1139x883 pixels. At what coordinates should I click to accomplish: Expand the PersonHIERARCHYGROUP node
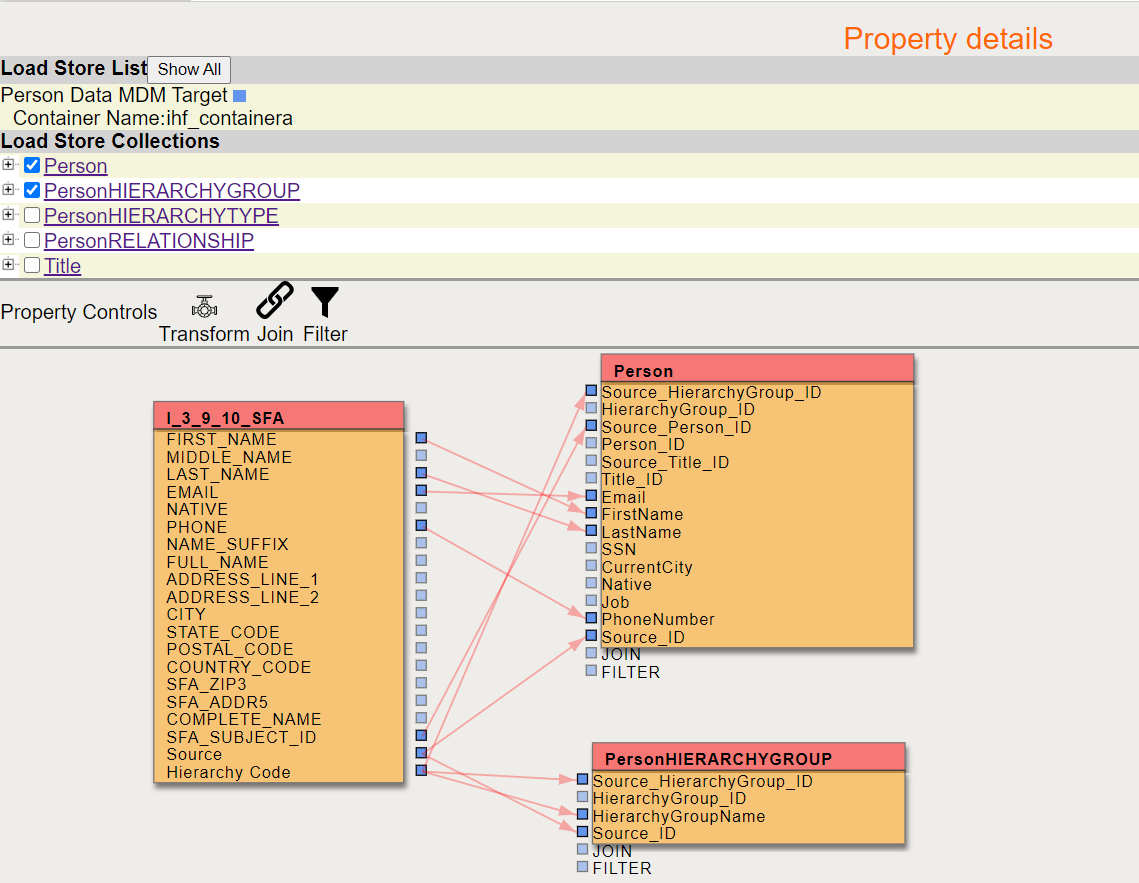[8, 190]
